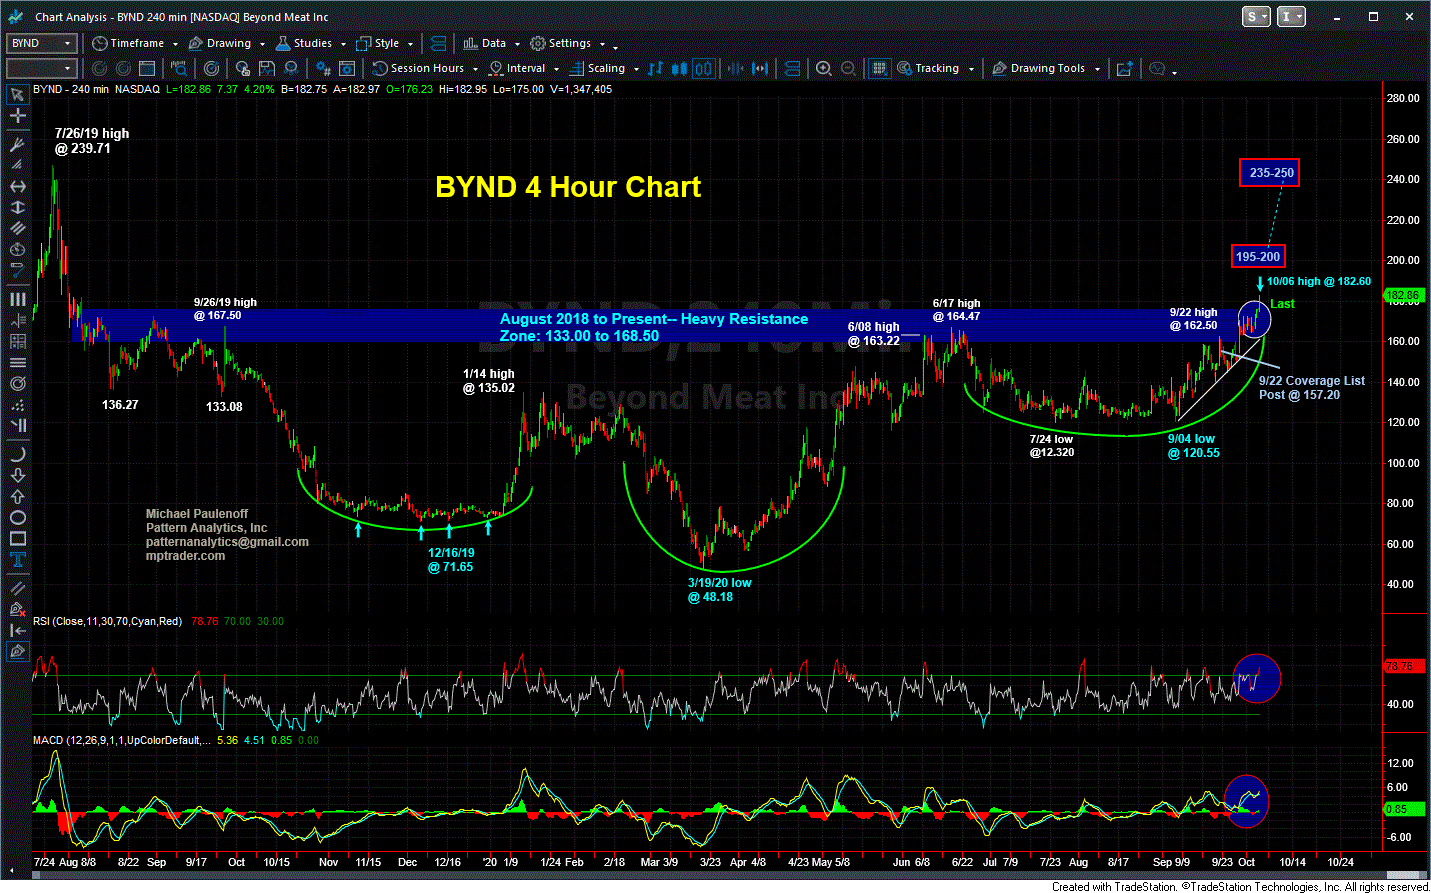
Task: Click the Tracking button
Action: (928, 68)
